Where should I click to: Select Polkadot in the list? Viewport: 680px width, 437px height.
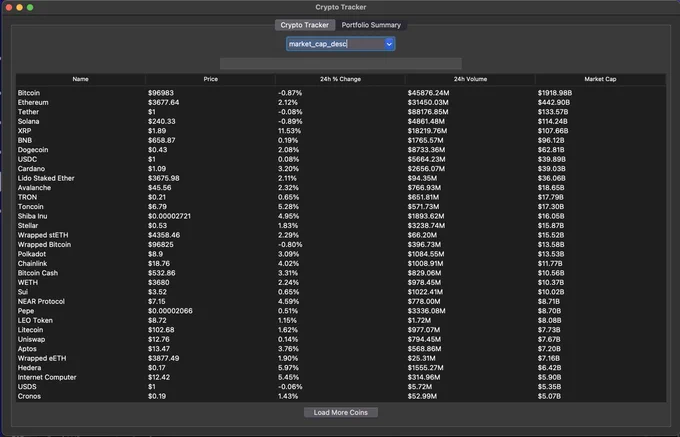click(x=32, y=254)
